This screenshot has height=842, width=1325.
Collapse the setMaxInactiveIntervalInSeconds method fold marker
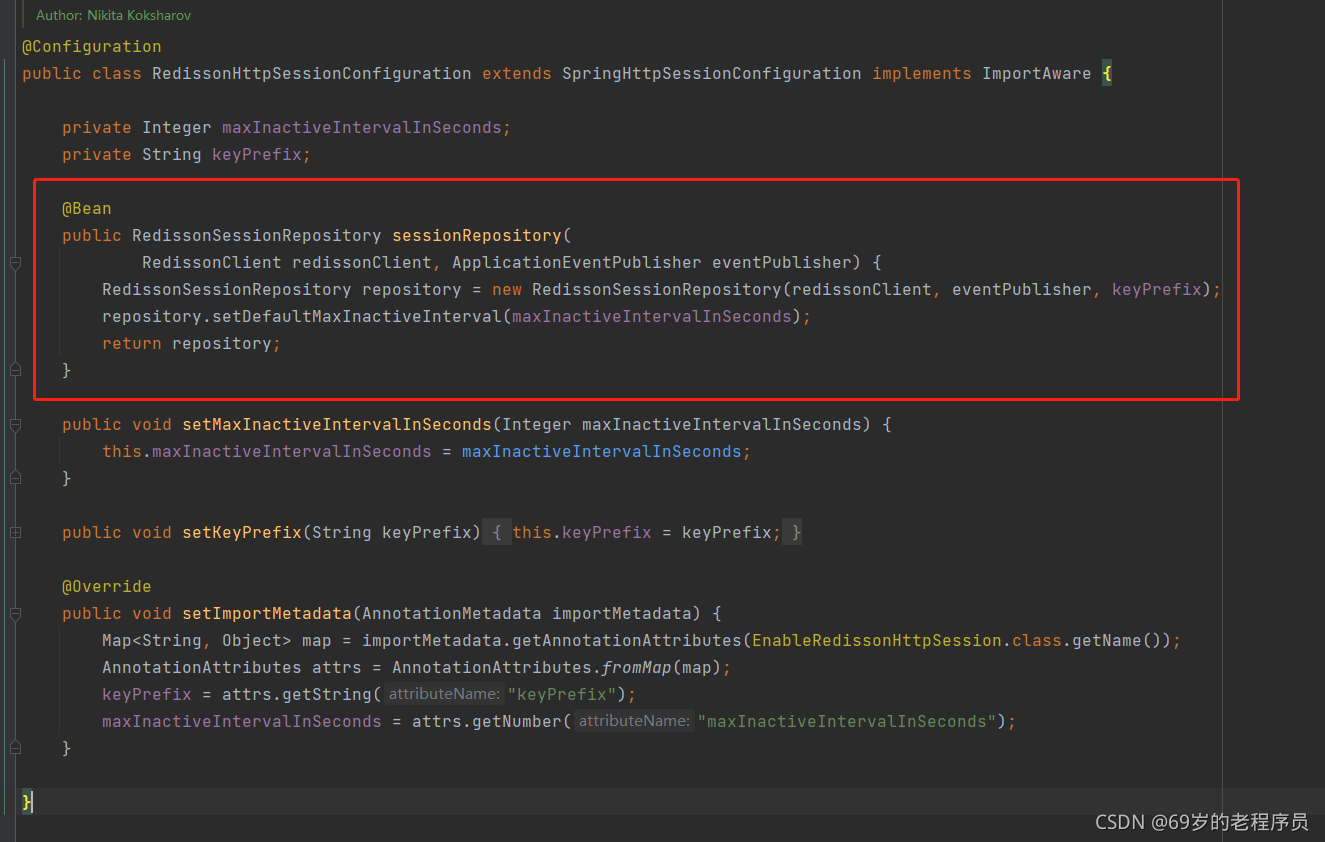tap(15, 425)
